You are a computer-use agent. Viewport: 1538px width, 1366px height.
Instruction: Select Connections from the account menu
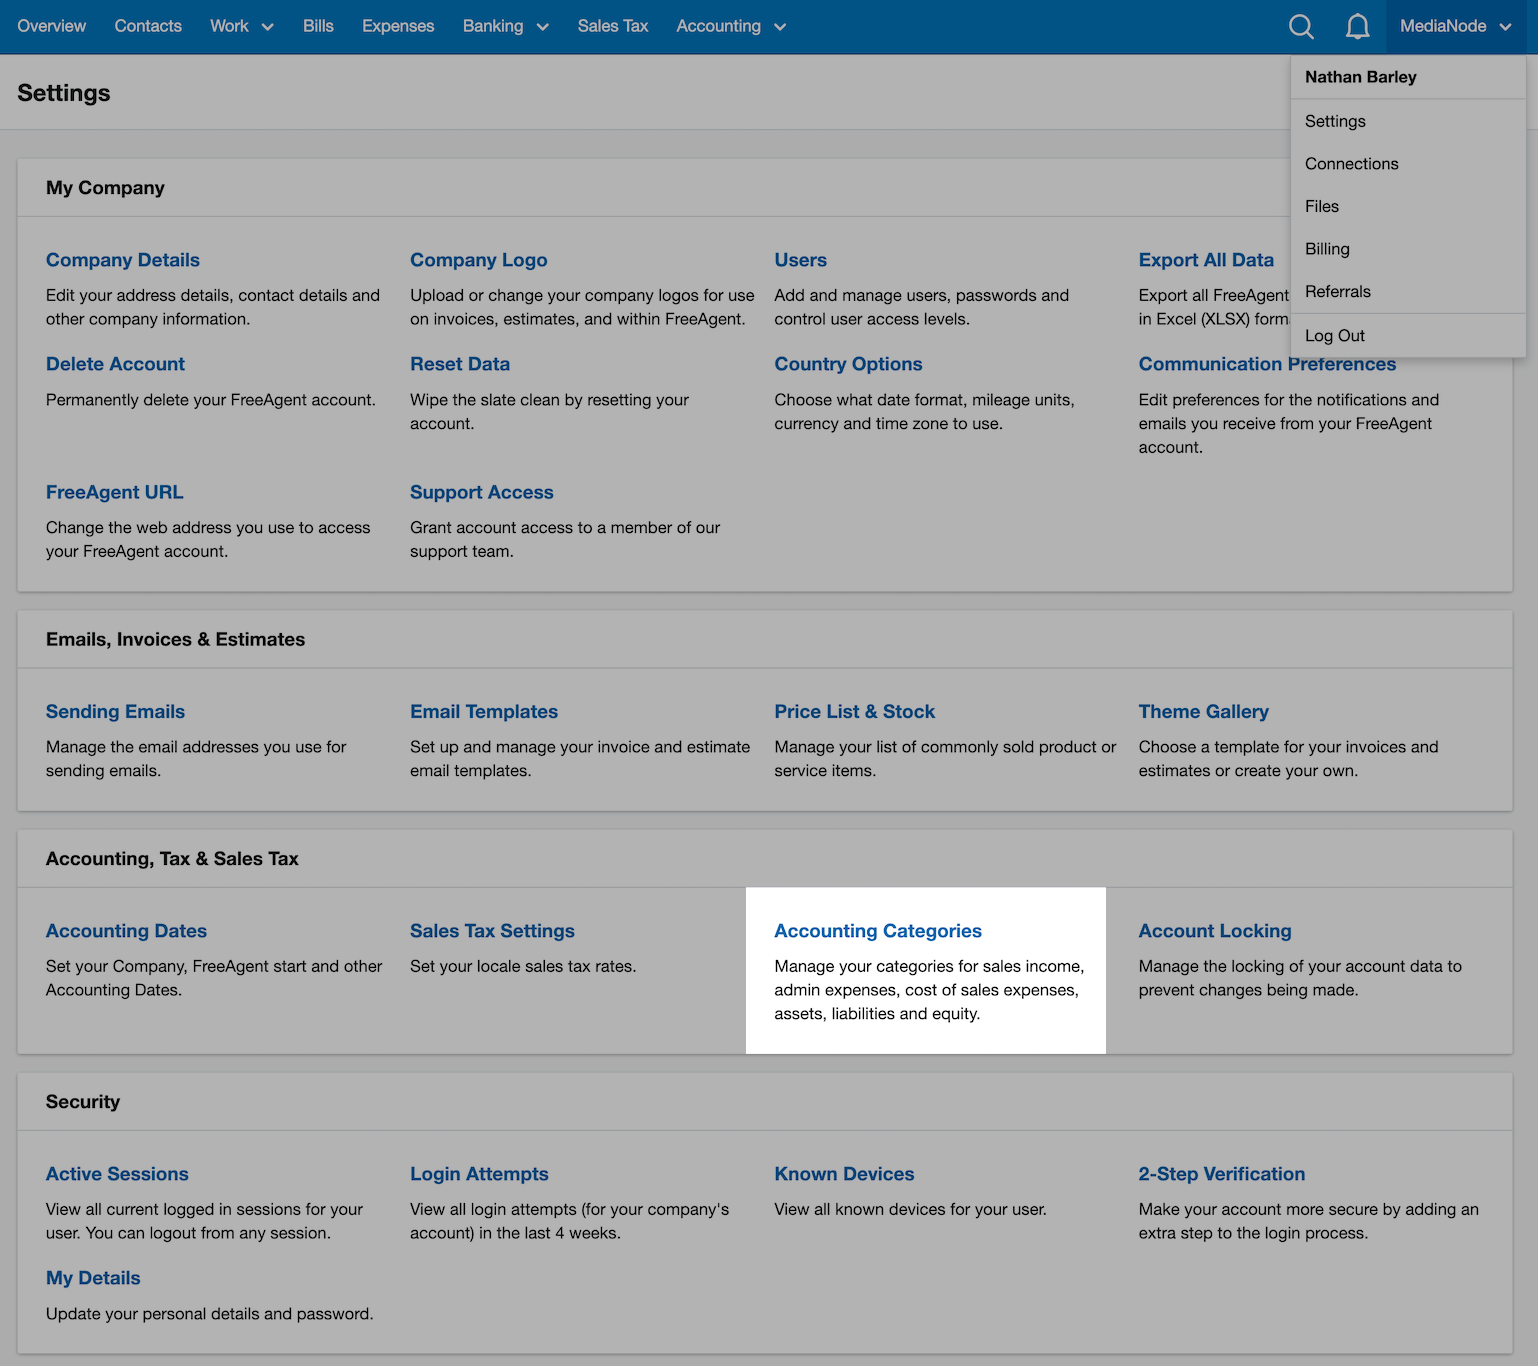(1351, 163)
